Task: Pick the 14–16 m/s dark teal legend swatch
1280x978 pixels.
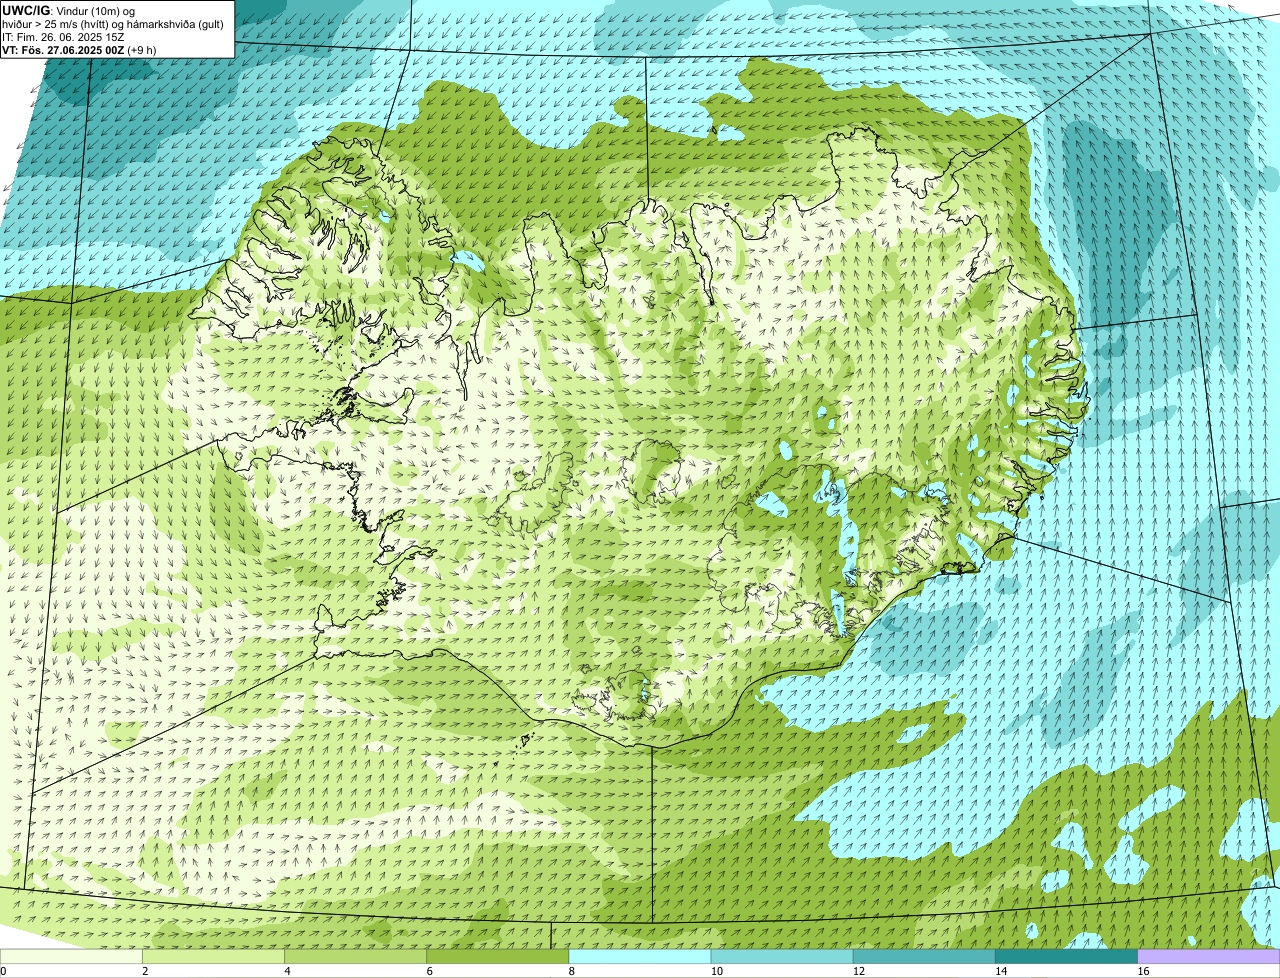Action: (x=1066, y=956)
